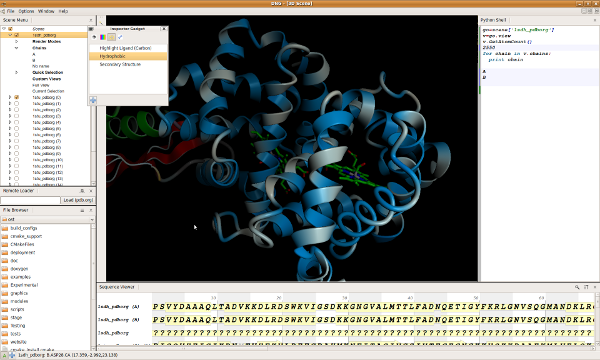Click the search icon in Sequence Viewer
The height and width of the screenshot is (360, 600).
coord(577,287)
